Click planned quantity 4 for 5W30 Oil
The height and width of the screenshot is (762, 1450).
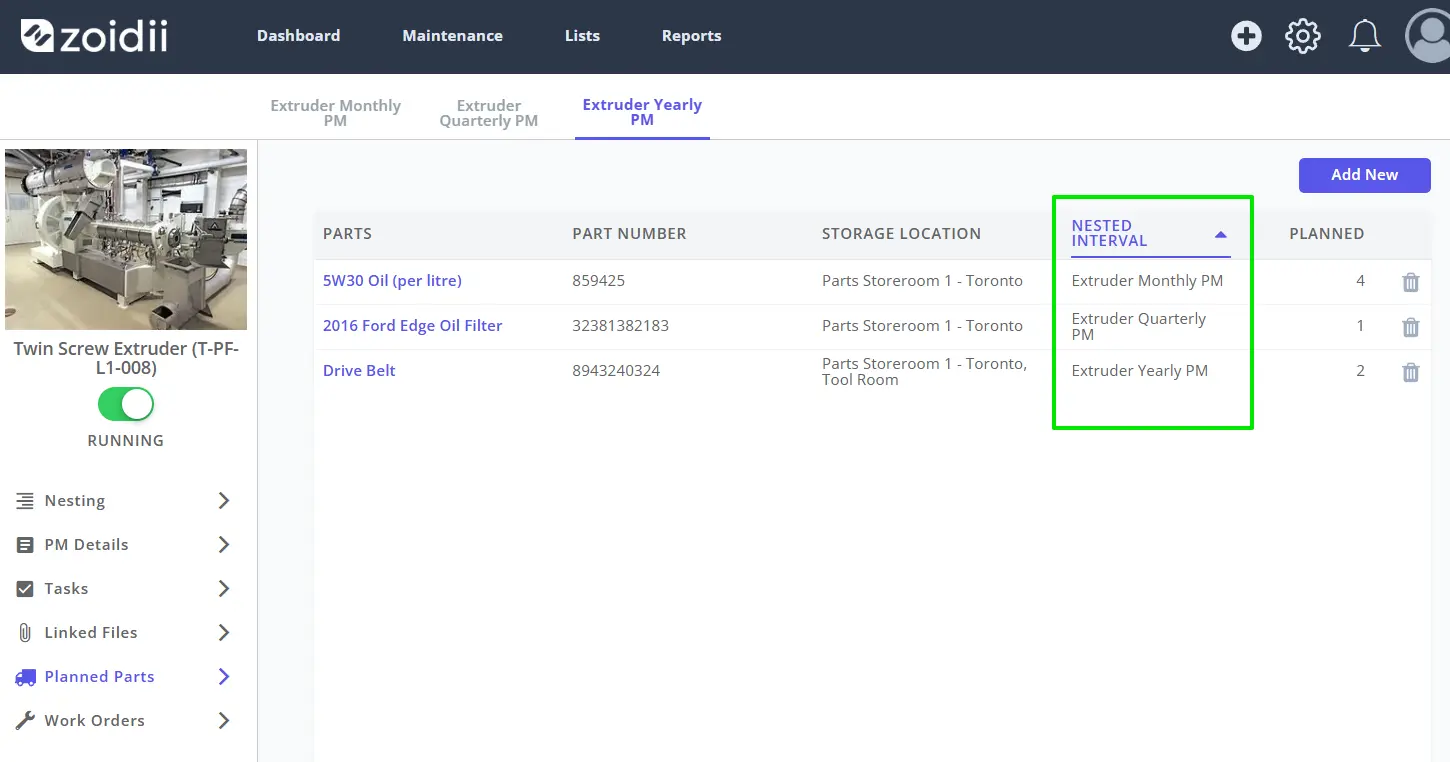coord(1360,281)
